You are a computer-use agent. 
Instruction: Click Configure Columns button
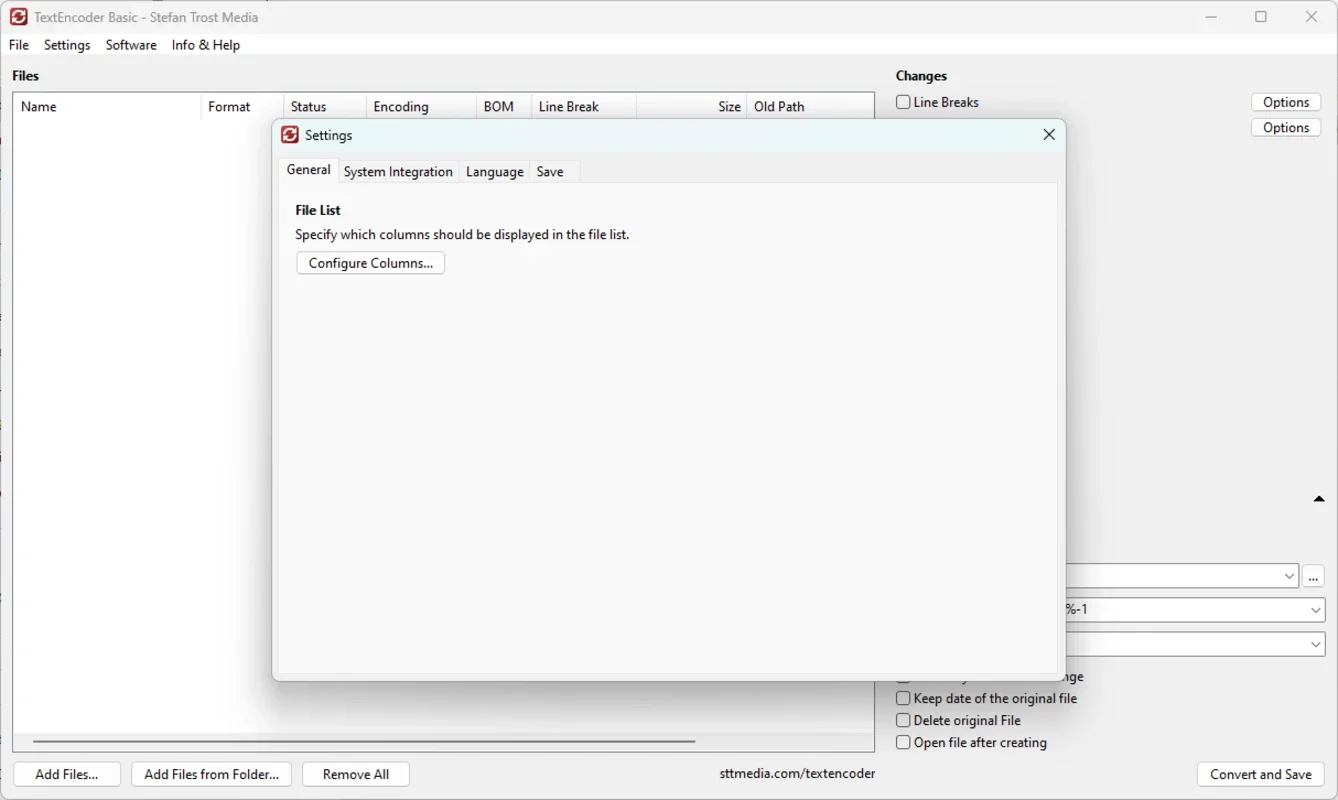click(x=371, y=263)
